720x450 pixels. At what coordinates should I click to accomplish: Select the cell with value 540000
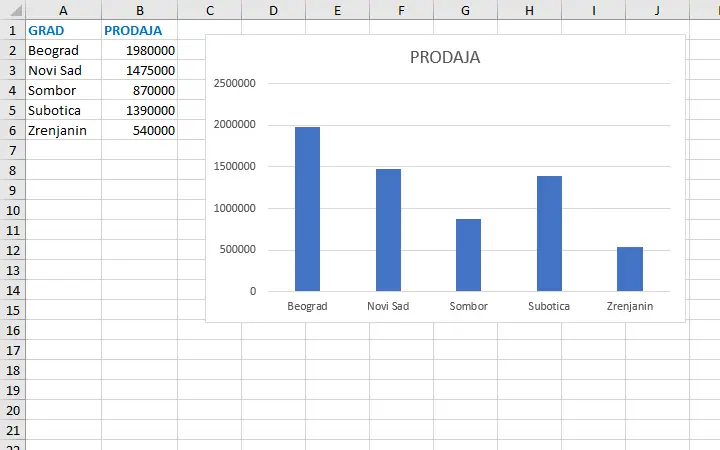(x=139, y=130)
